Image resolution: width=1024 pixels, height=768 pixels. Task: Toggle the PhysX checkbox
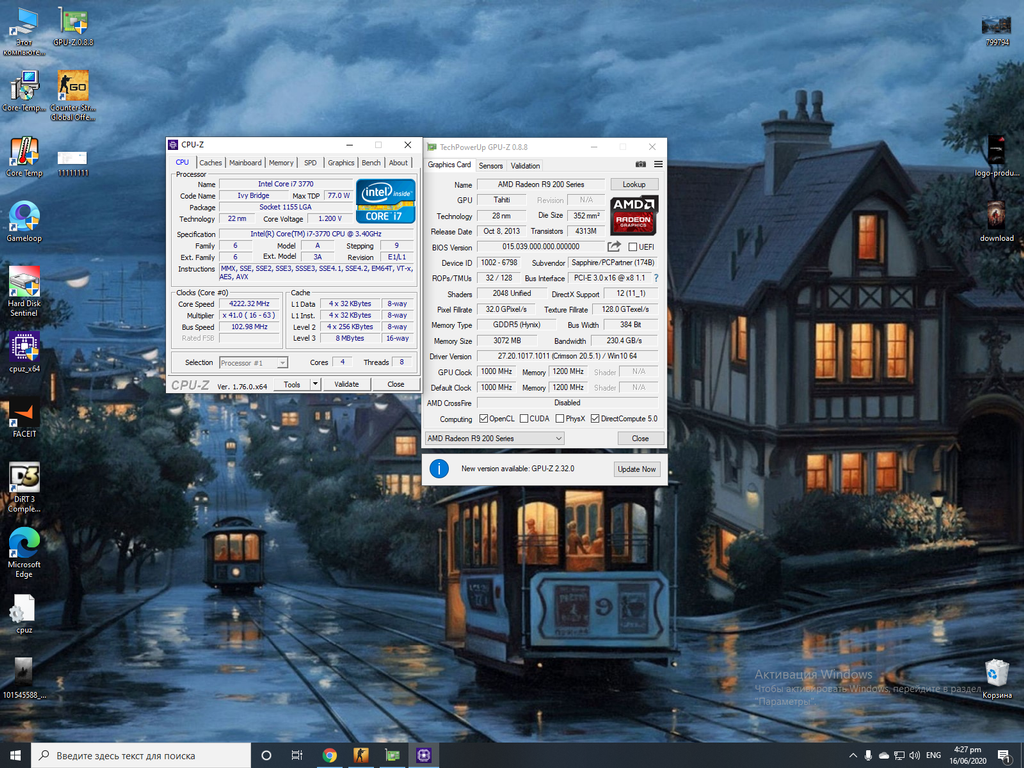(560, 419)
